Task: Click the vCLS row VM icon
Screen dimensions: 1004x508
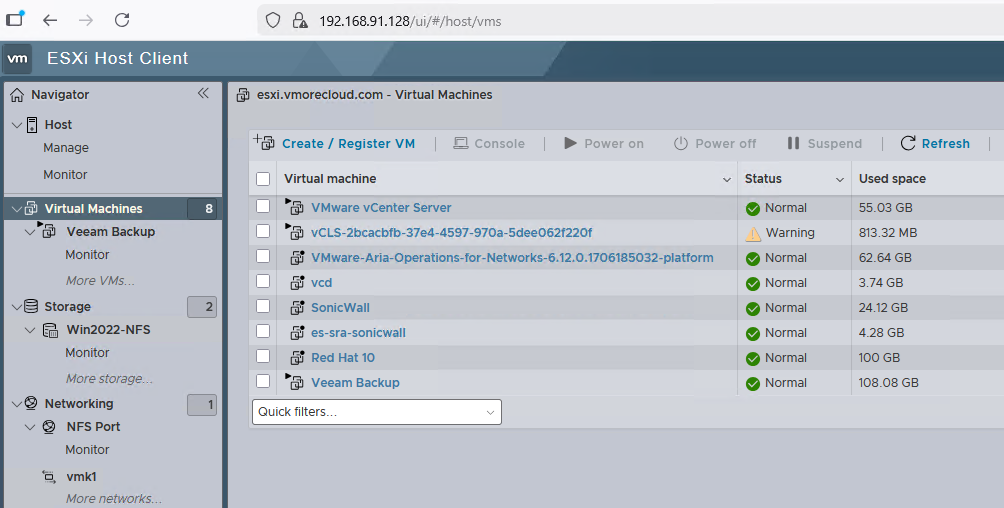Action: 295,231
